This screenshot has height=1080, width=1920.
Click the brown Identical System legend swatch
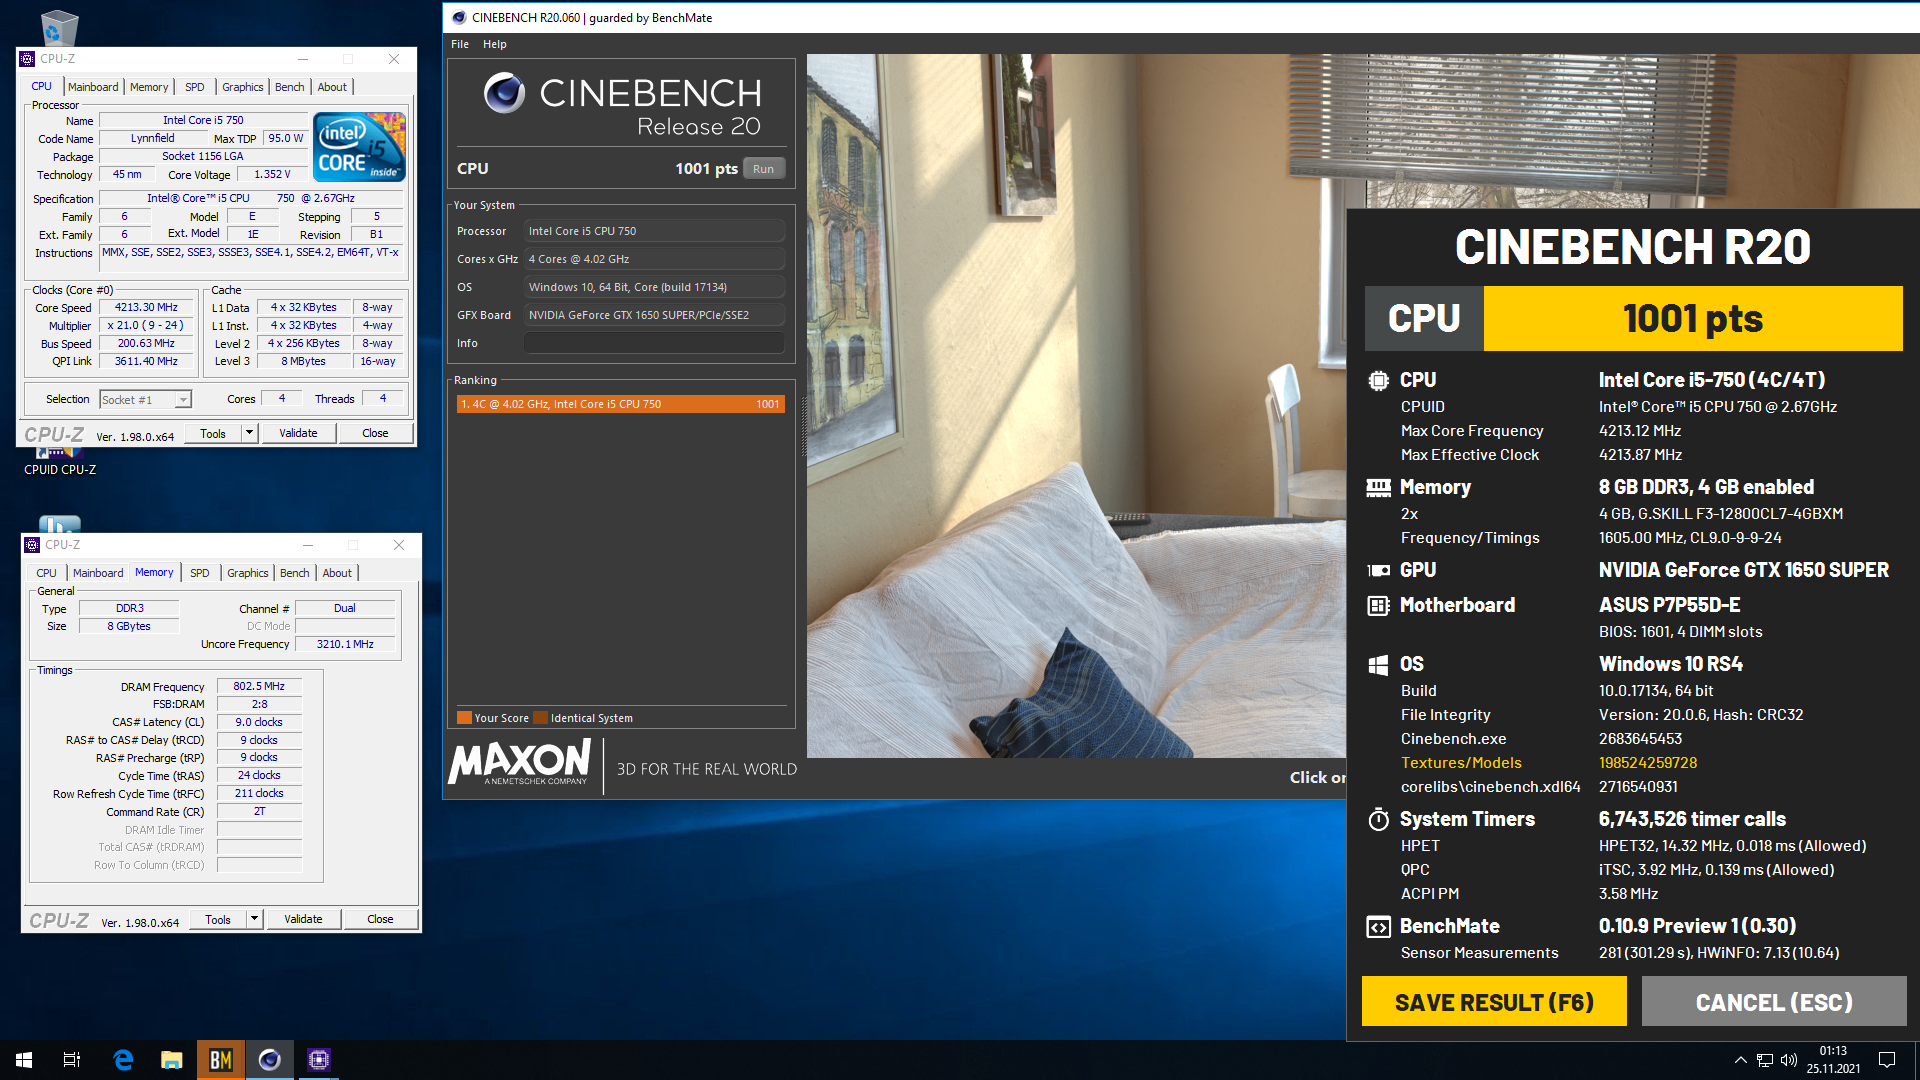541,717
